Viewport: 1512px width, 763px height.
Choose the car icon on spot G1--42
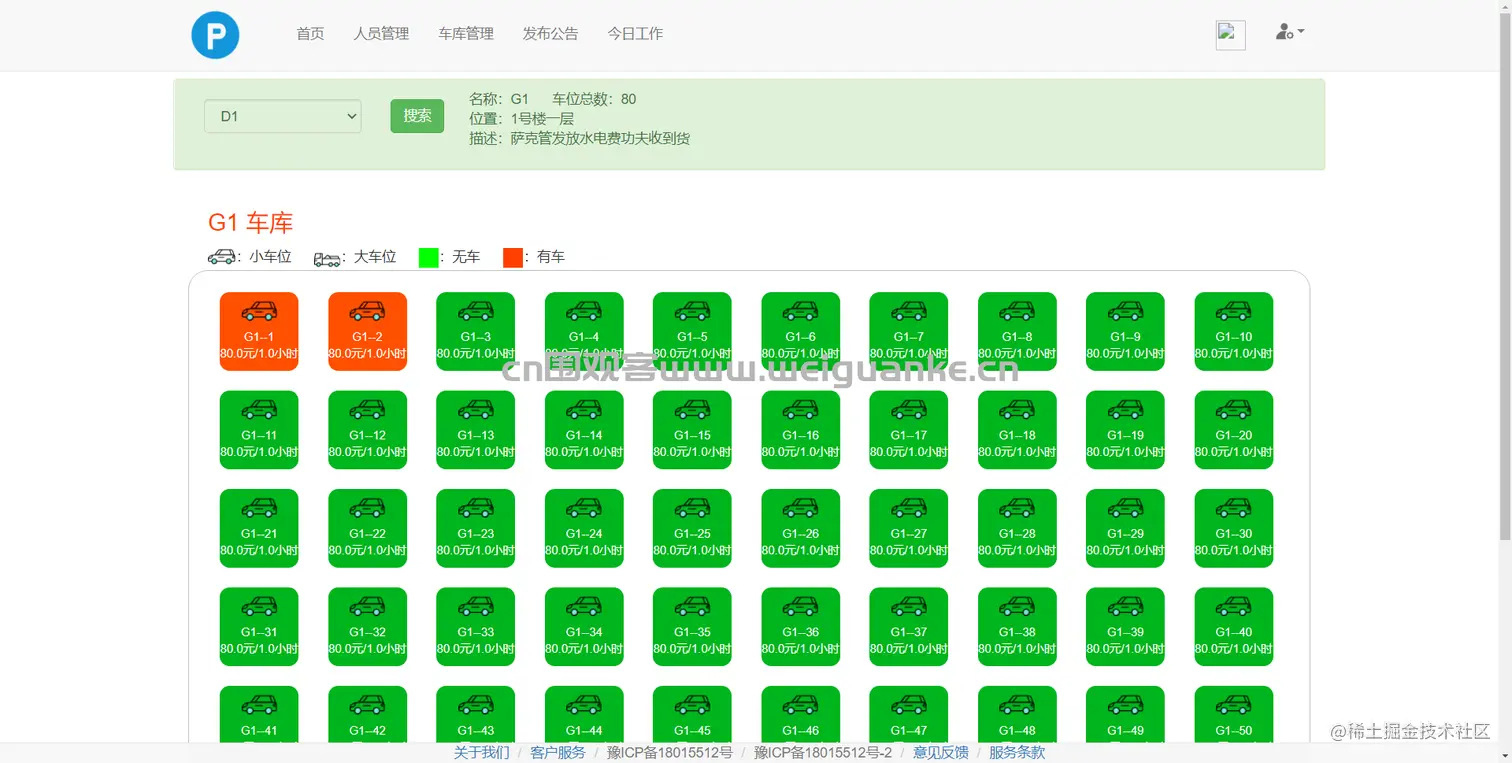[x=367, y=706]
